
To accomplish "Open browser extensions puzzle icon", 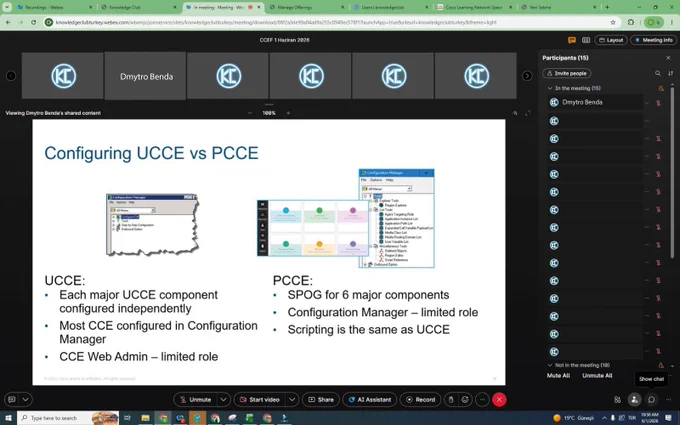I will point(631,22).
